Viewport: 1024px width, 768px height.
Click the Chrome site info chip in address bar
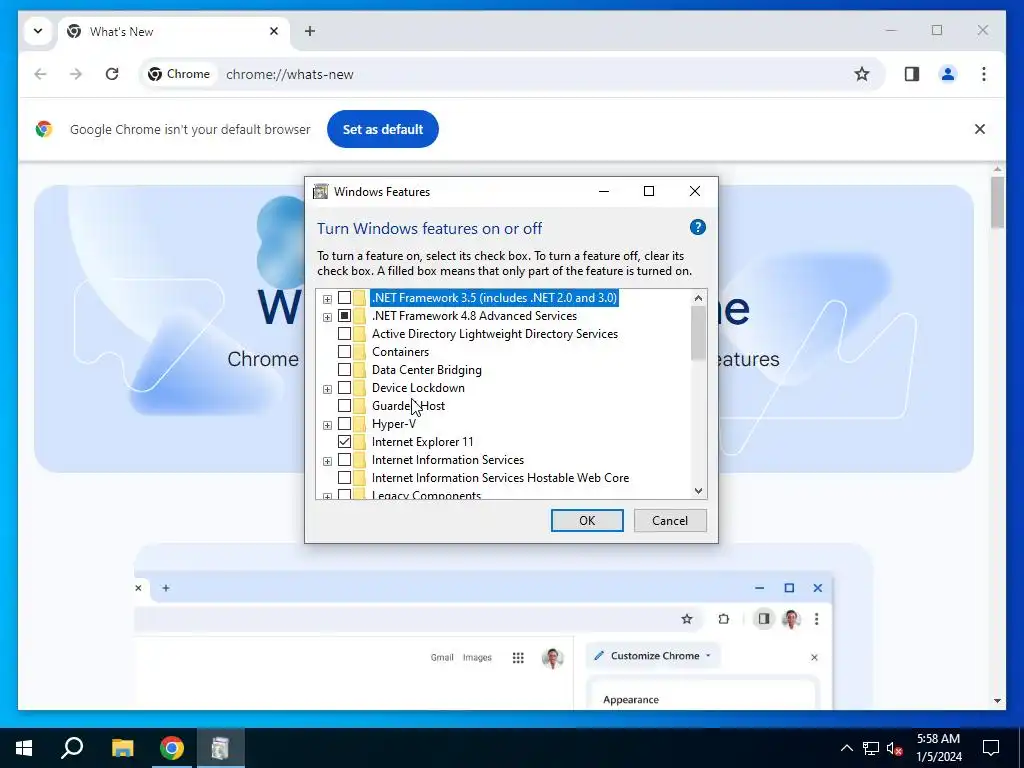(179, 74)
